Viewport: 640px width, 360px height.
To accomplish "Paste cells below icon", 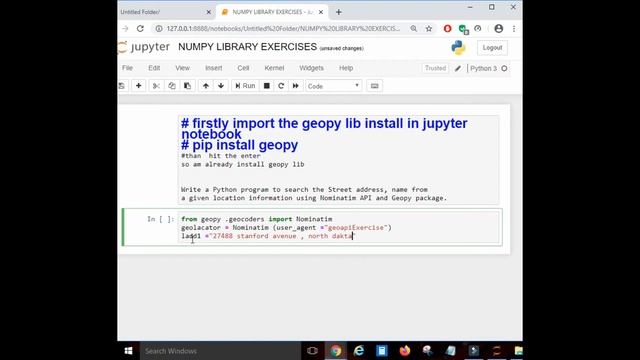I will [x=187, y=86].
